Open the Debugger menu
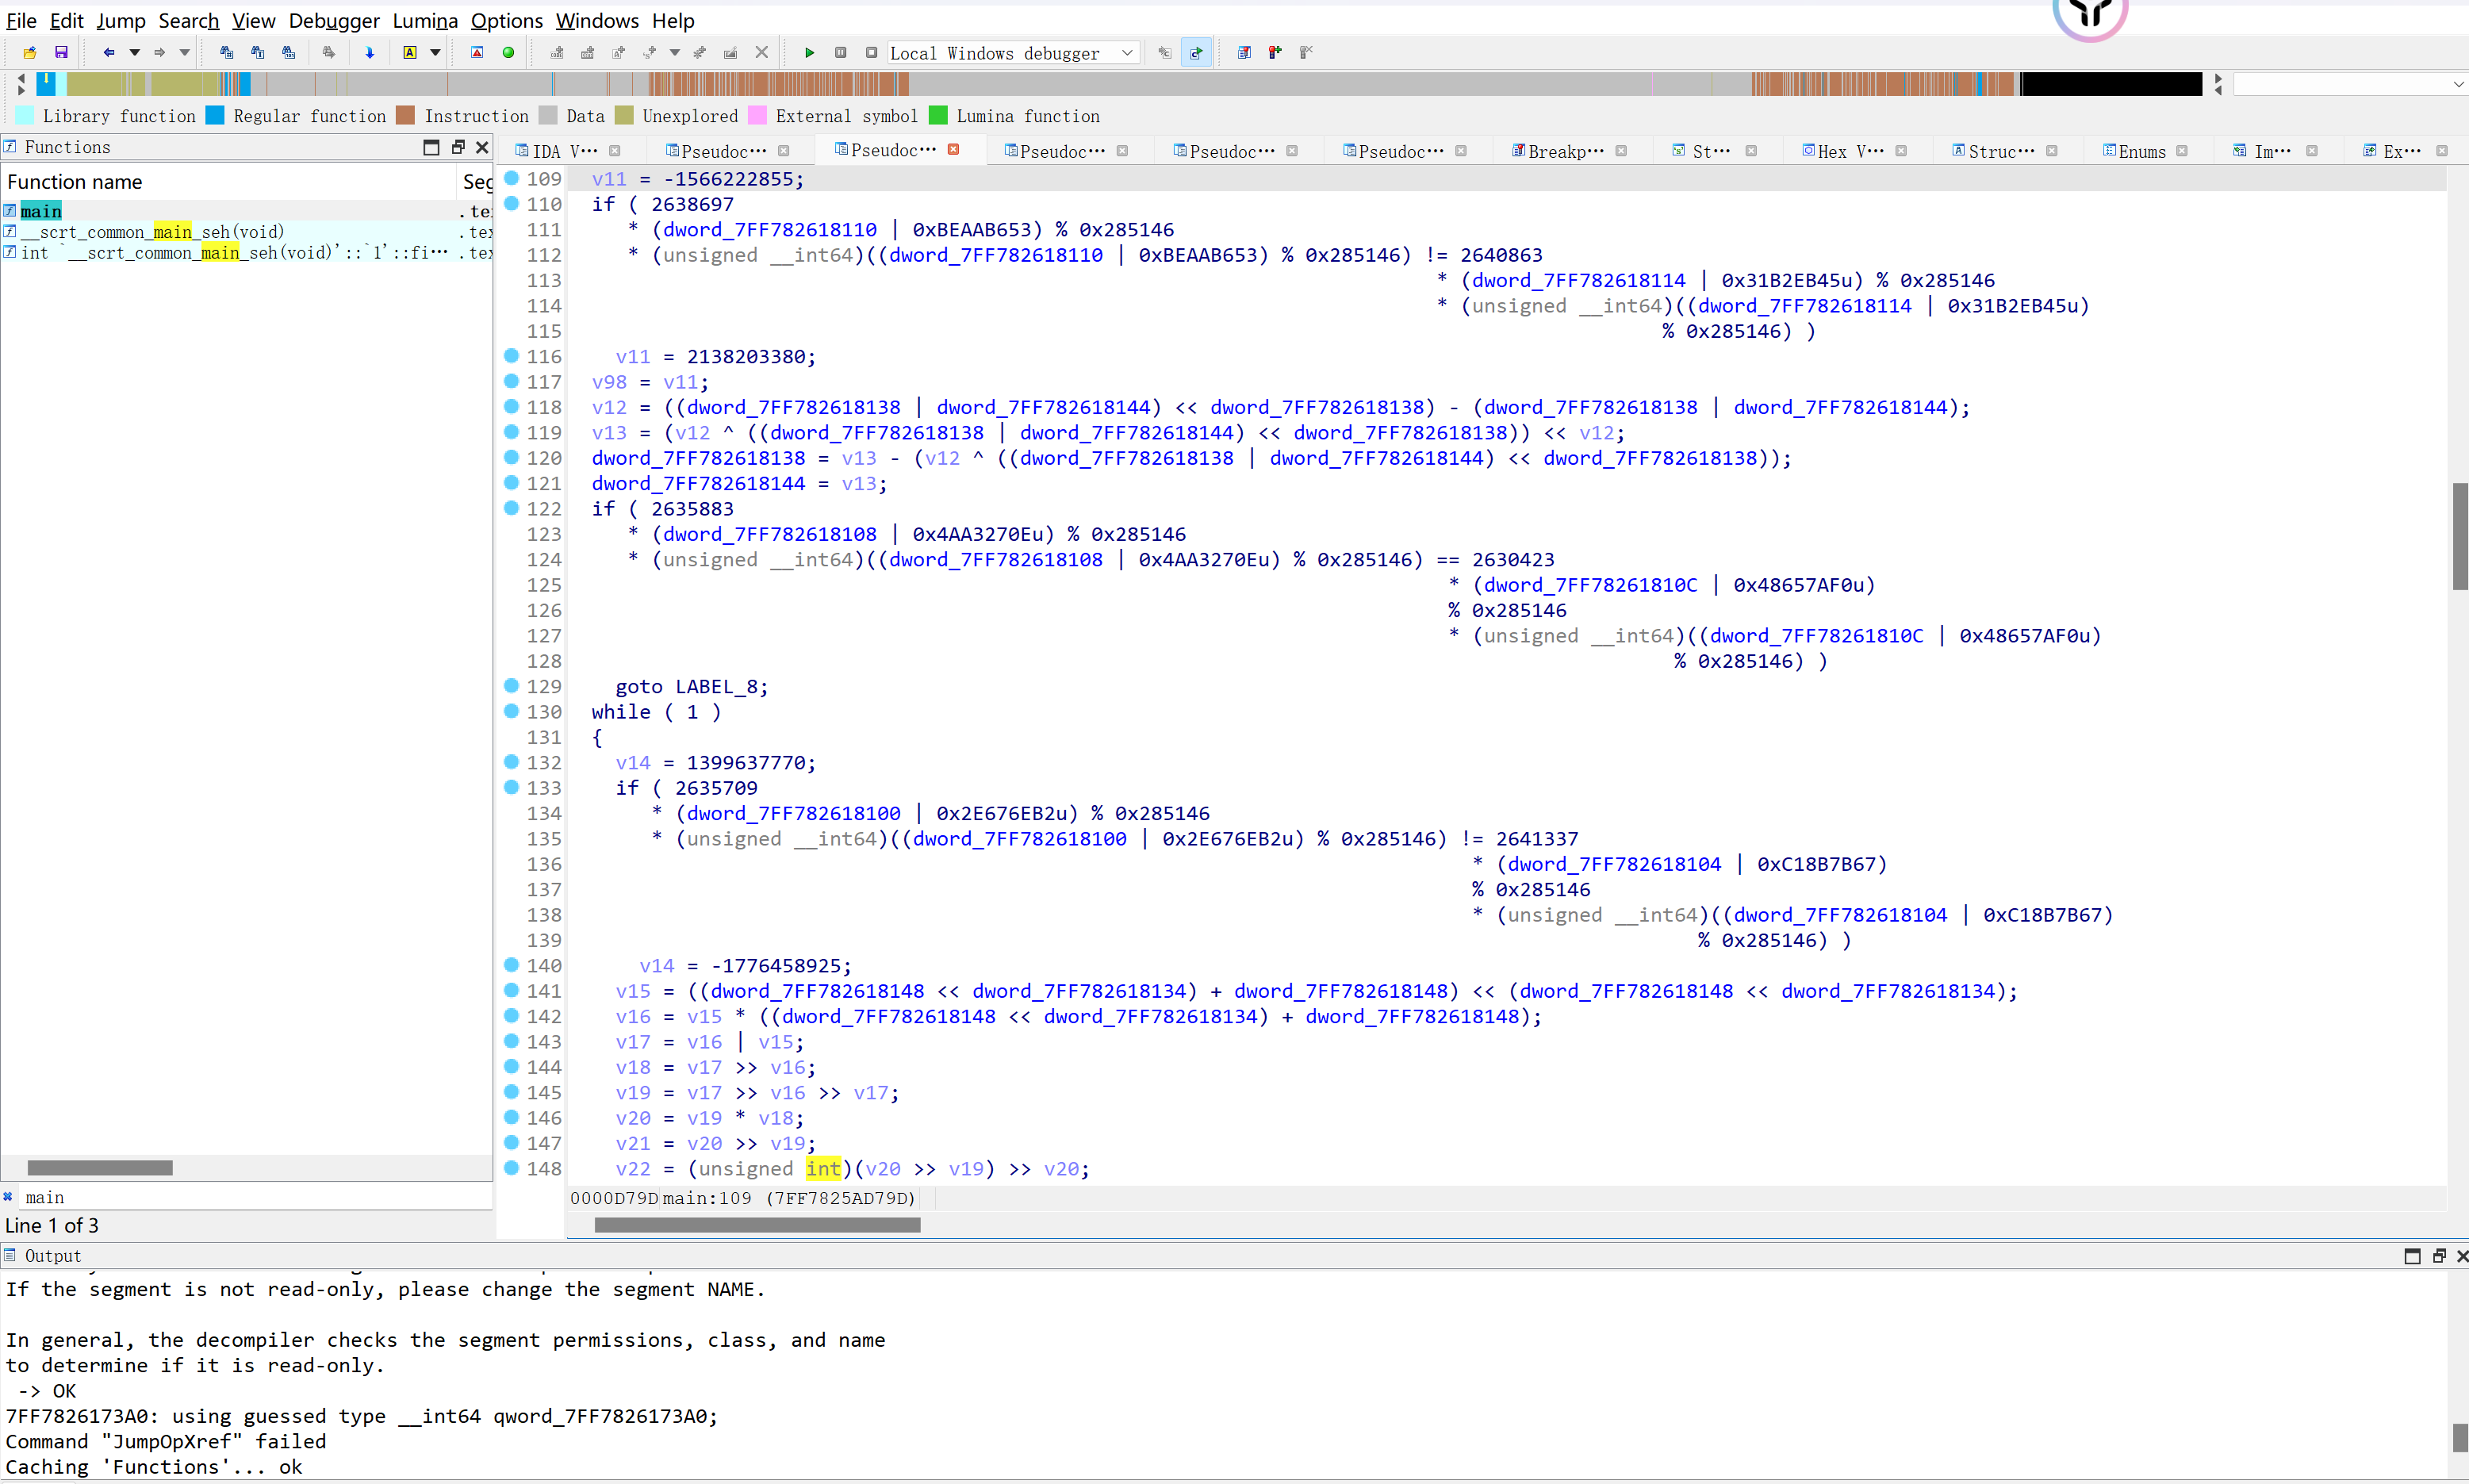This screenshot has height=1484, width=2469. (333, 19)
